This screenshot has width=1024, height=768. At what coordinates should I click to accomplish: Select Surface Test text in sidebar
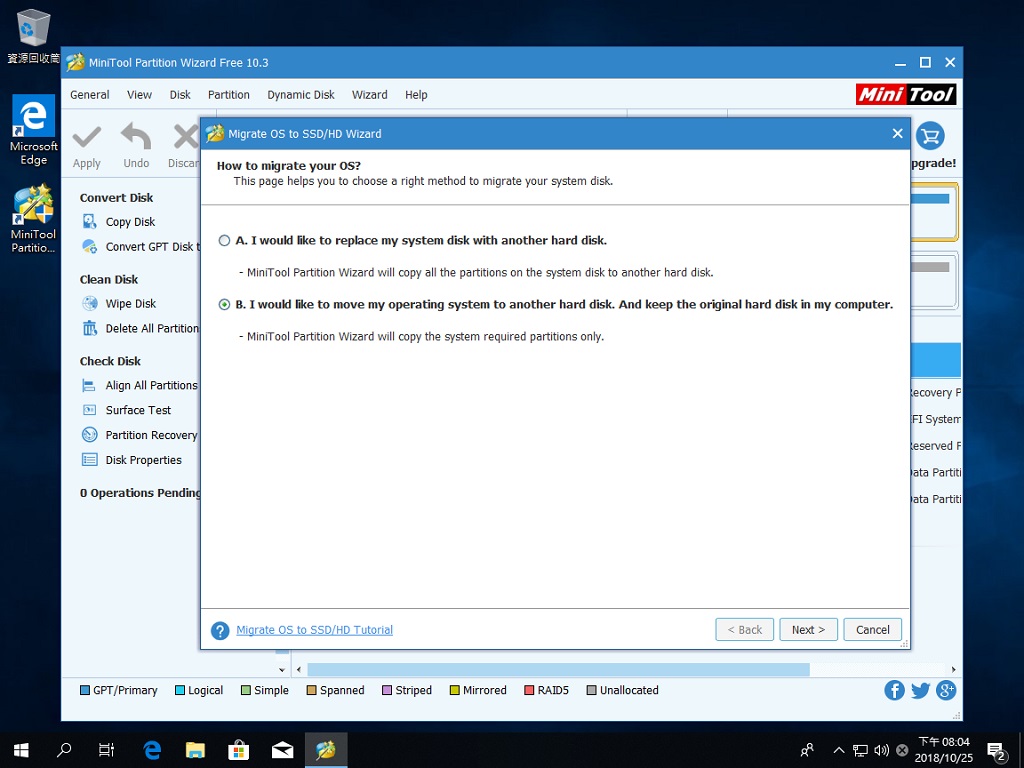point(138,410)
